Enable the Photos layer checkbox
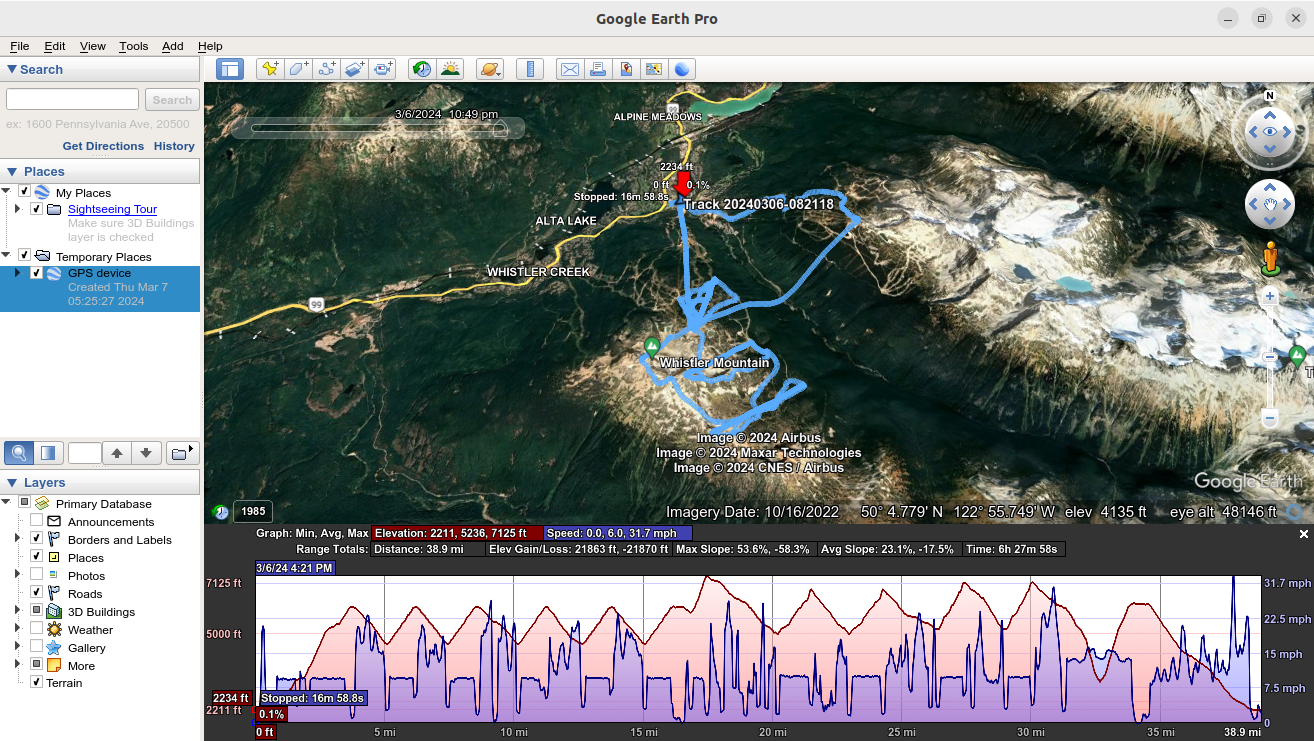 point(37,575)
